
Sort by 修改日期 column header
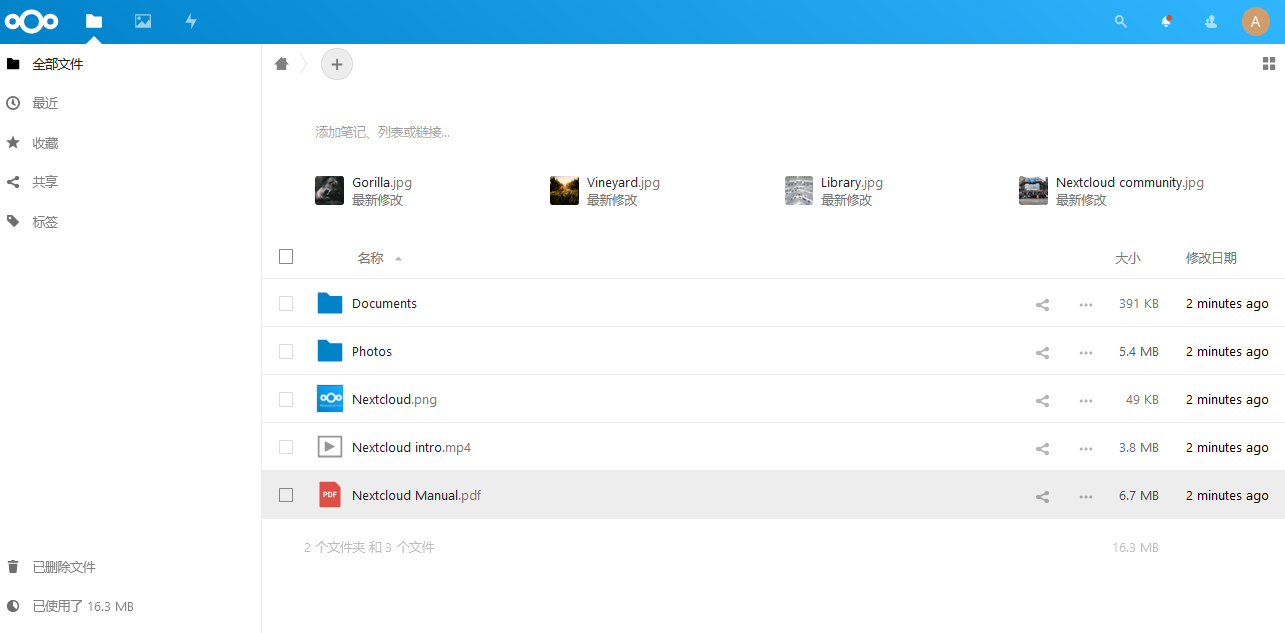tap(1211, 258)
